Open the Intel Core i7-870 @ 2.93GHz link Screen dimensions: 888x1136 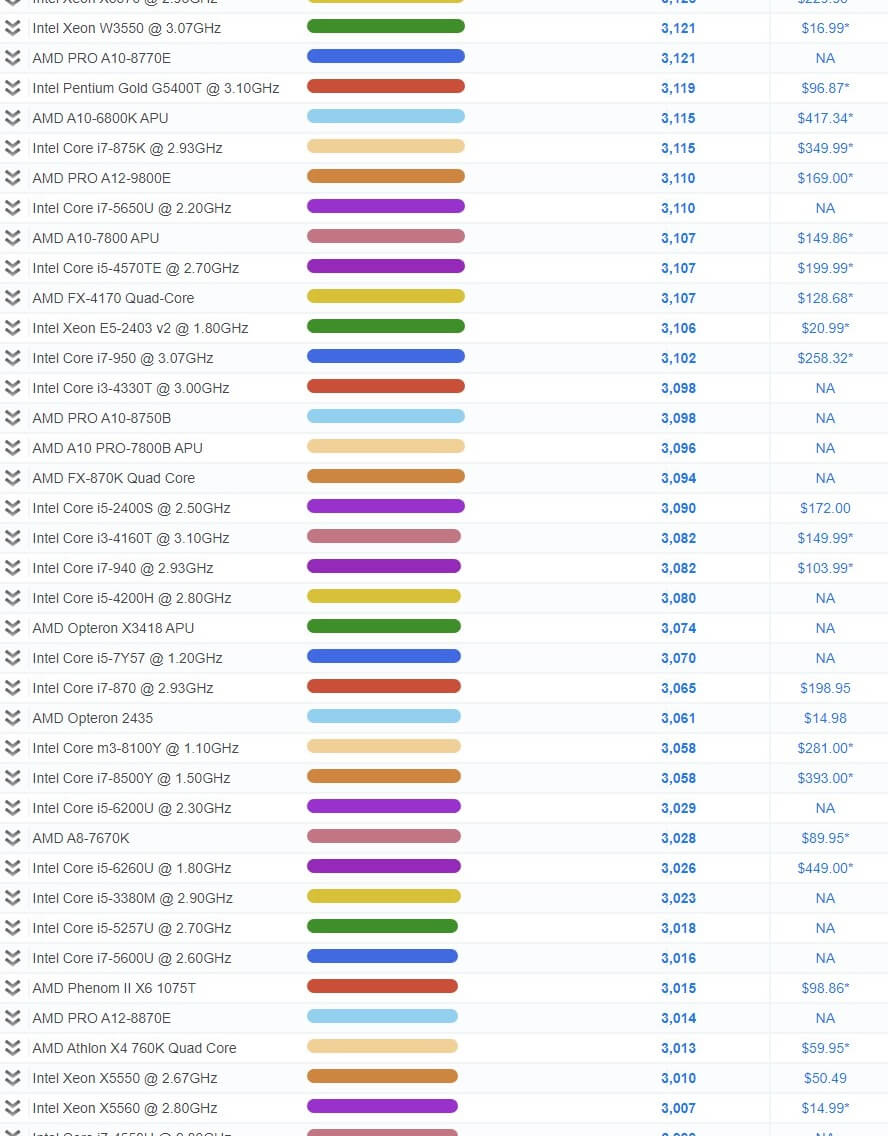coord(122,688)
